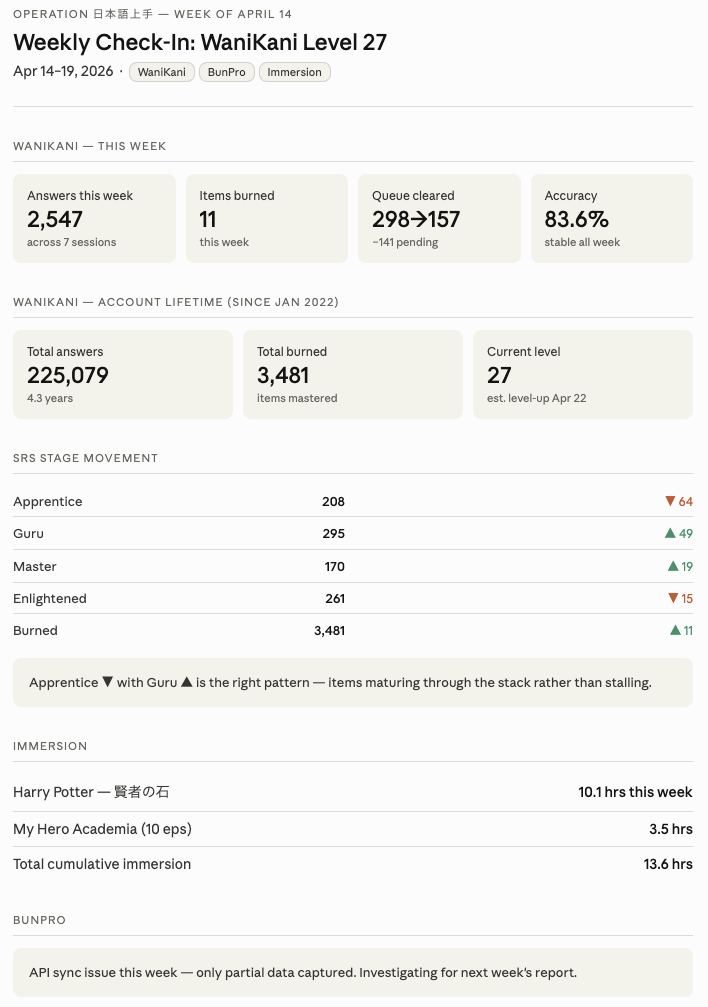Viewport: 708px width, 1007px height.
Task: Click the Accuracy value 83.6%
Action: tap(576, 220)
